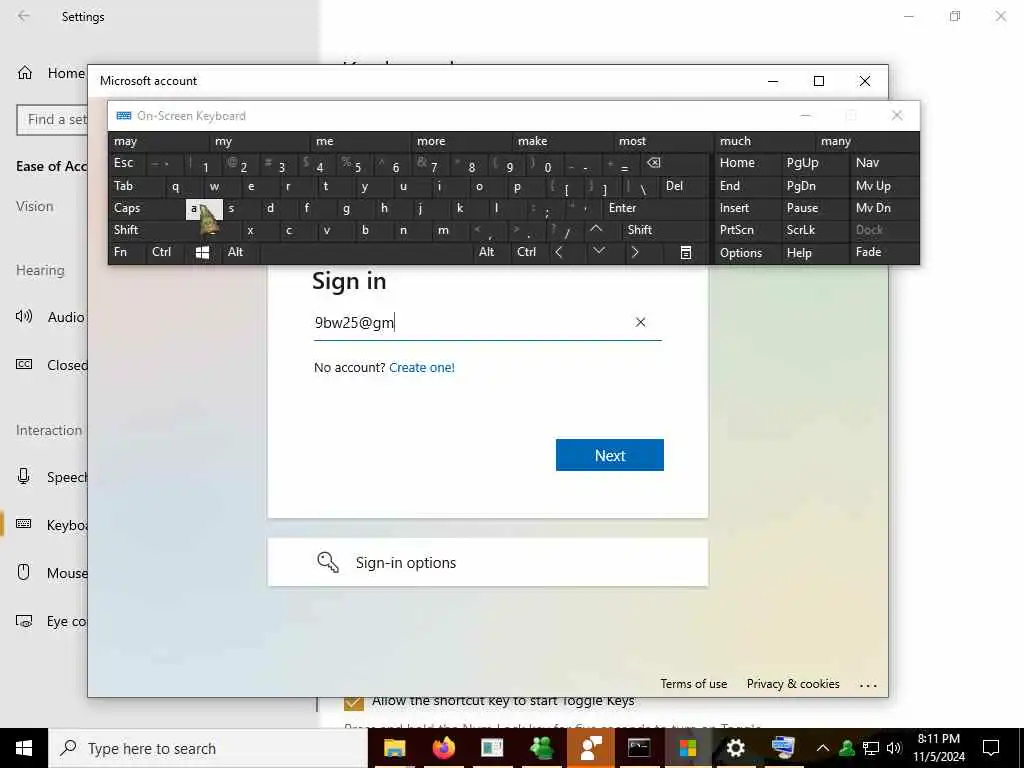Click the left arrow key on On-Screen Keyboard
Viewport: 1024px width, 768px height.
pos(559,251)
